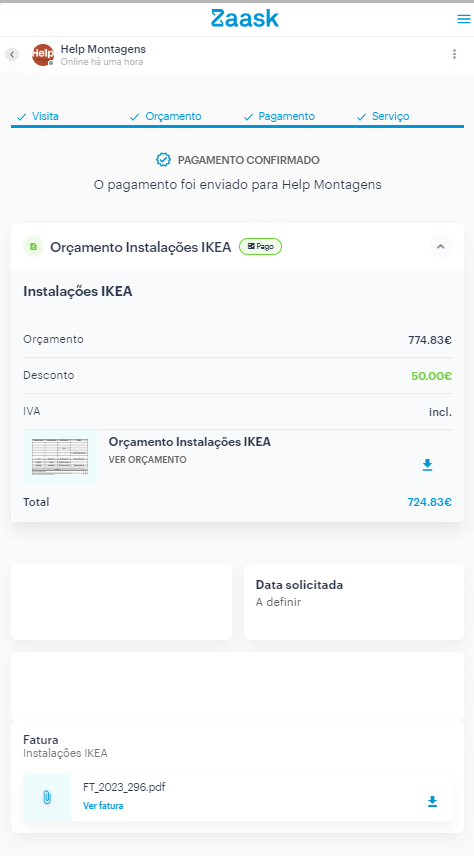The width and height of the screenshot is (474, 856).
Task: Click the Data solicitada heading
Action: point(299,585)
